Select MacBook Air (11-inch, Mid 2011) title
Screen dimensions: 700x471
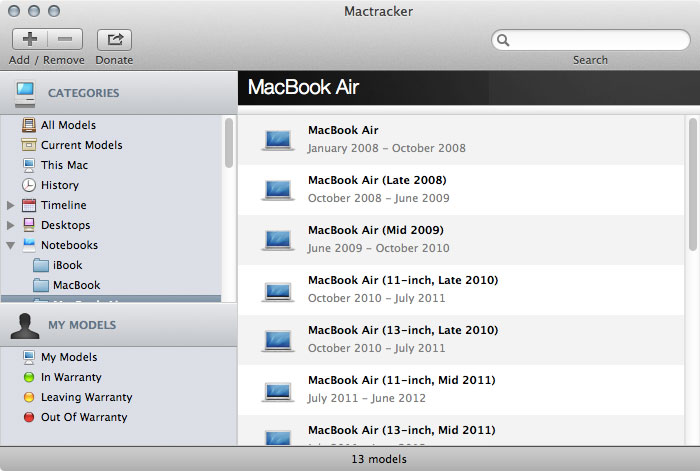[402, 380]
